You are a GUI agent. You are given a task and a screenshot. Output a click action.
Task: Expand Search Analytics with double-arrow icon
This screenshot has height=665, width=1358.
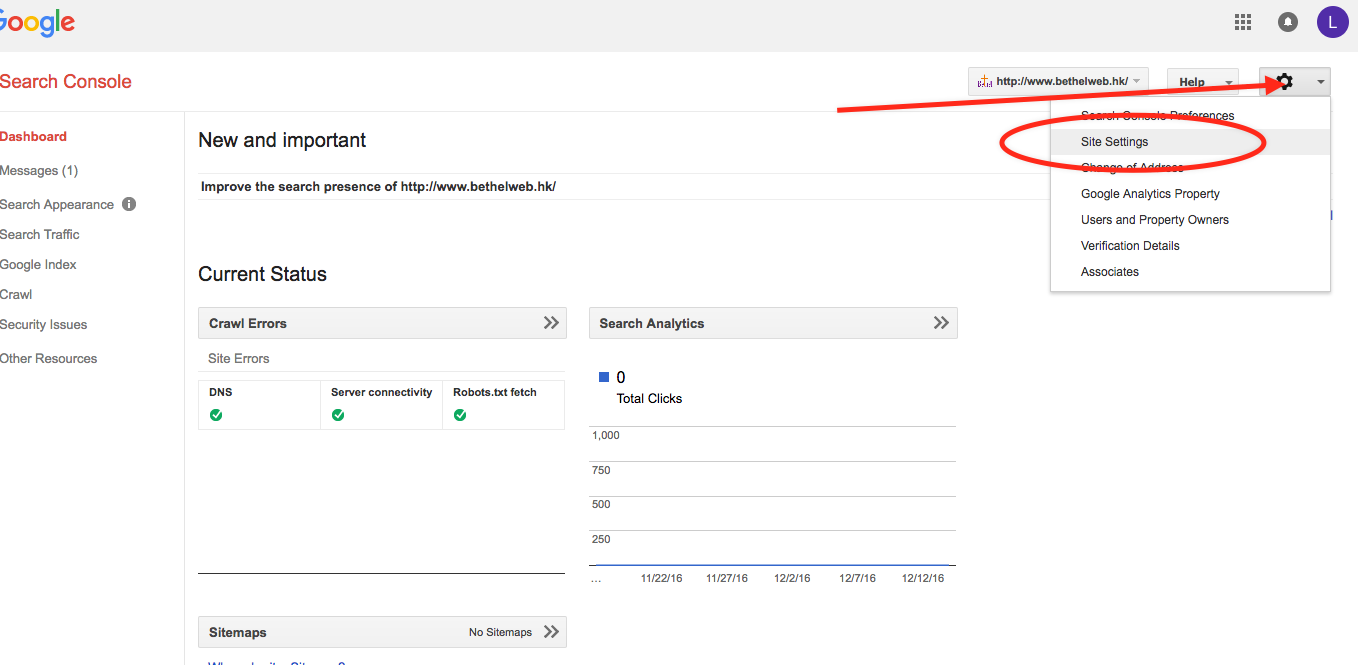click(x=941, y=323)
